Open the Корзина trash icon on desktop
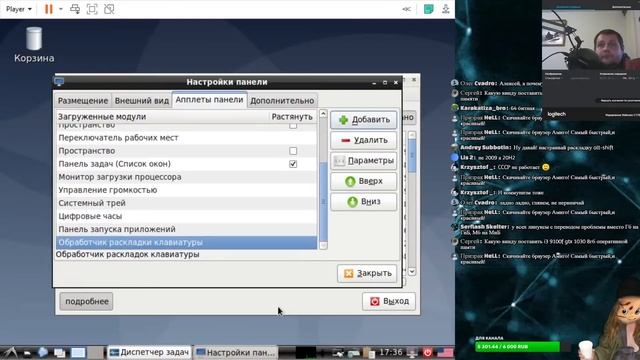640x360 pixels. (34, 45)
